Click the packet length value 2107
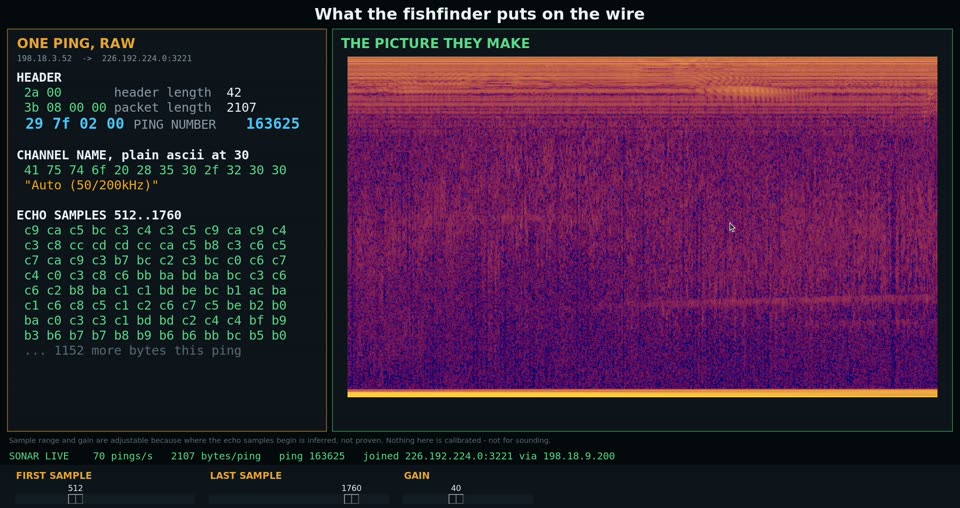The width and height of the screenshot is (960, 508). (241, 108)
